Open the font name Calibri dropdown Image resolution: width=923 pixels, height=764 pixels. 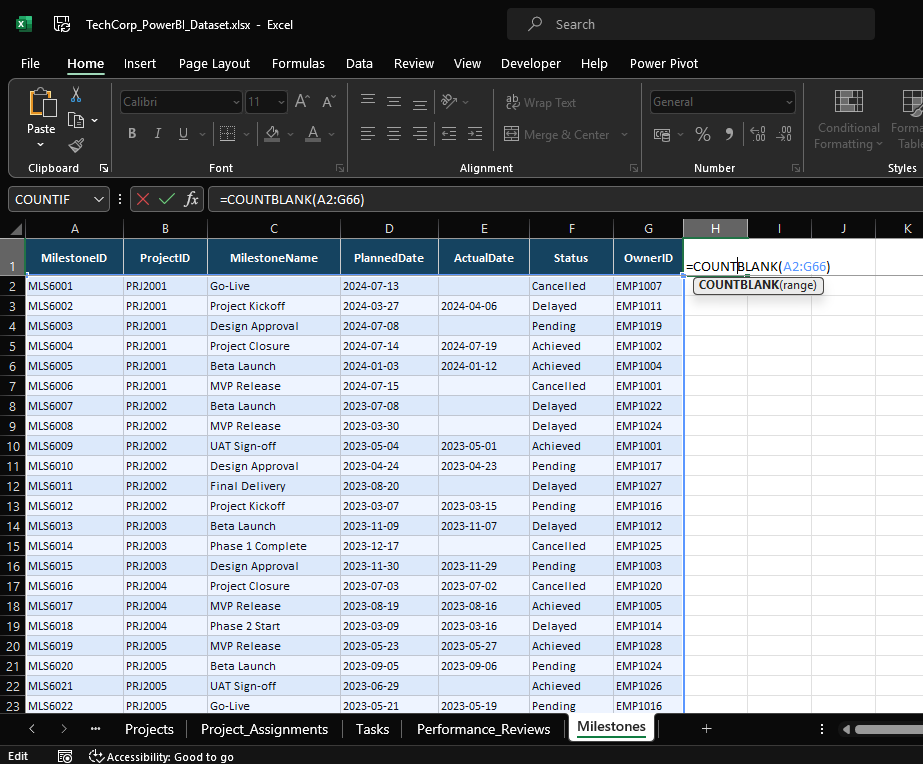pyautogui.click(x=236, y=102)
